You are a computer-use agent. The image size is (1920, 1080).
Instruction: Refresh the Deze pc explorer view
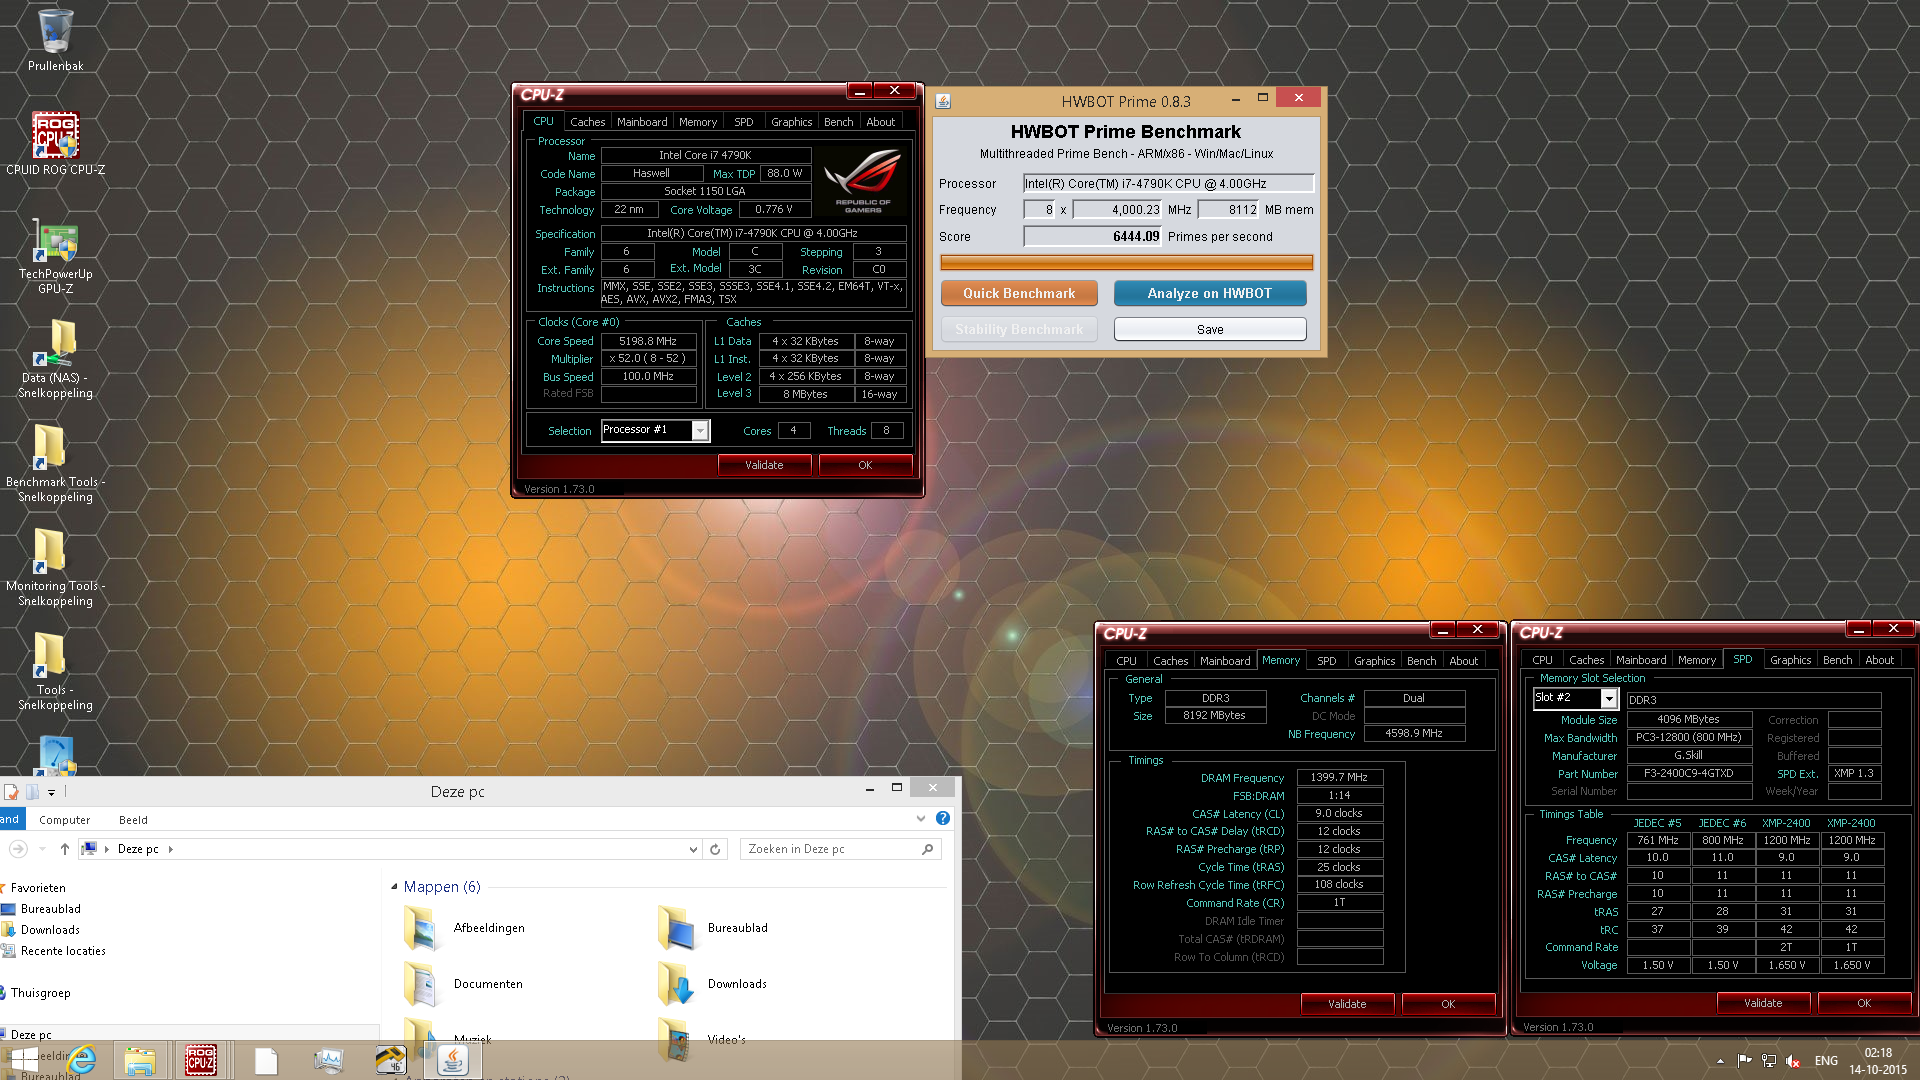coord(715,849)
